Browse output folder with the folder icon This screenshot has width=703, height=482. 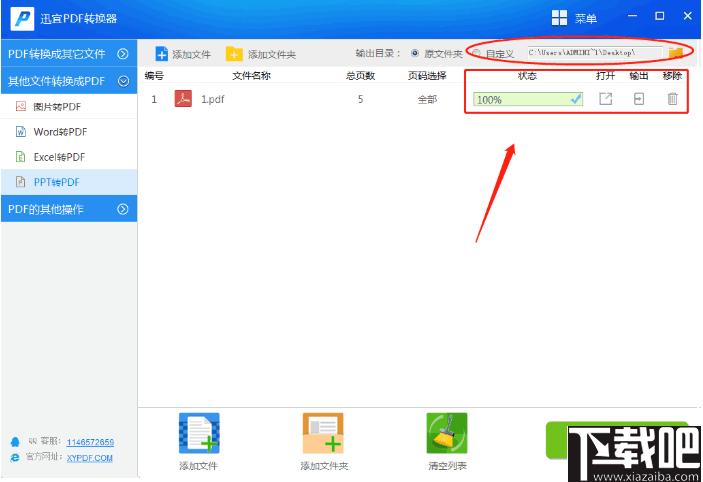[x=675, y=53]
